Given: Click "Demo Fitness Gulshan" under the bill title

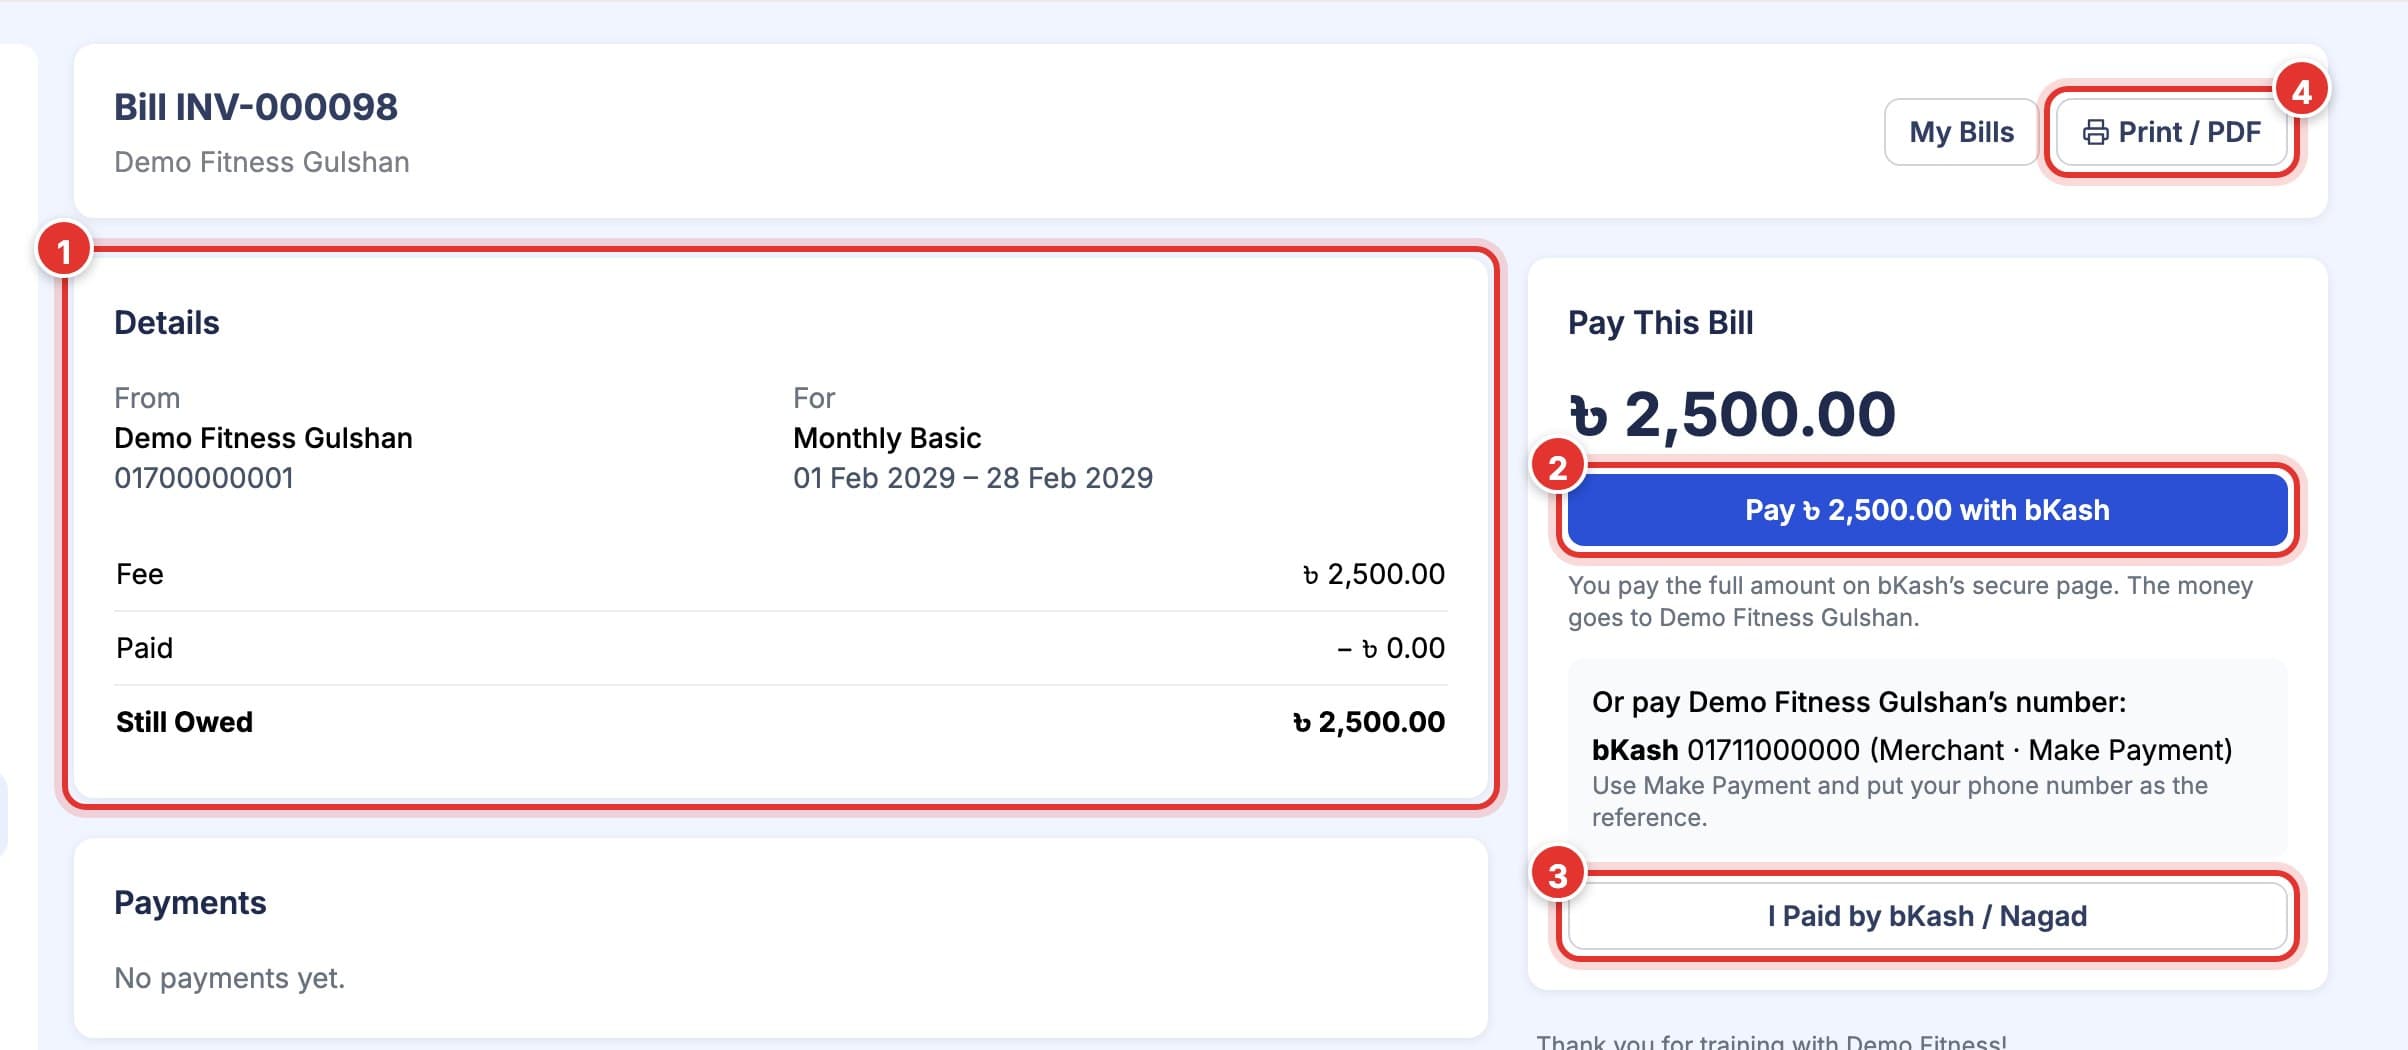Looking at the screenshot, I should pos(262,162).
